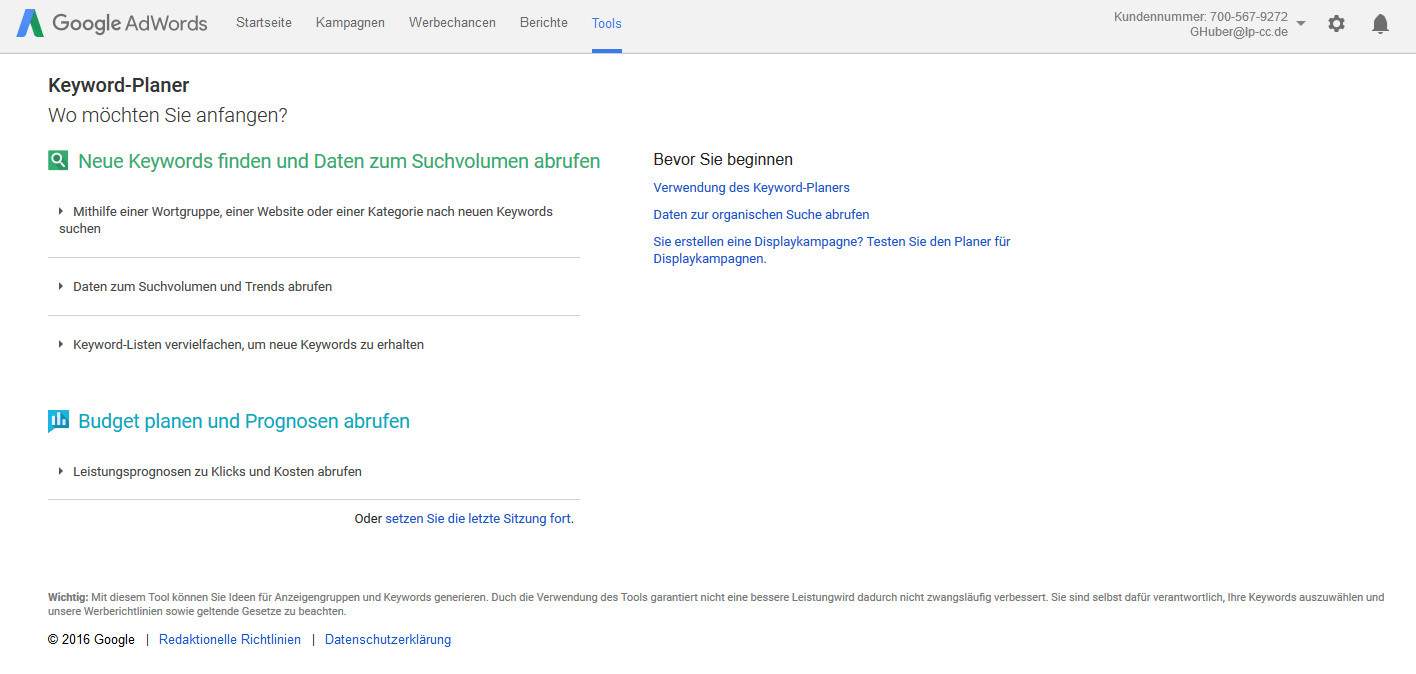Open link Verwendung des Keyword-Planers
1416x674 pixels.
tap(752, 188)
